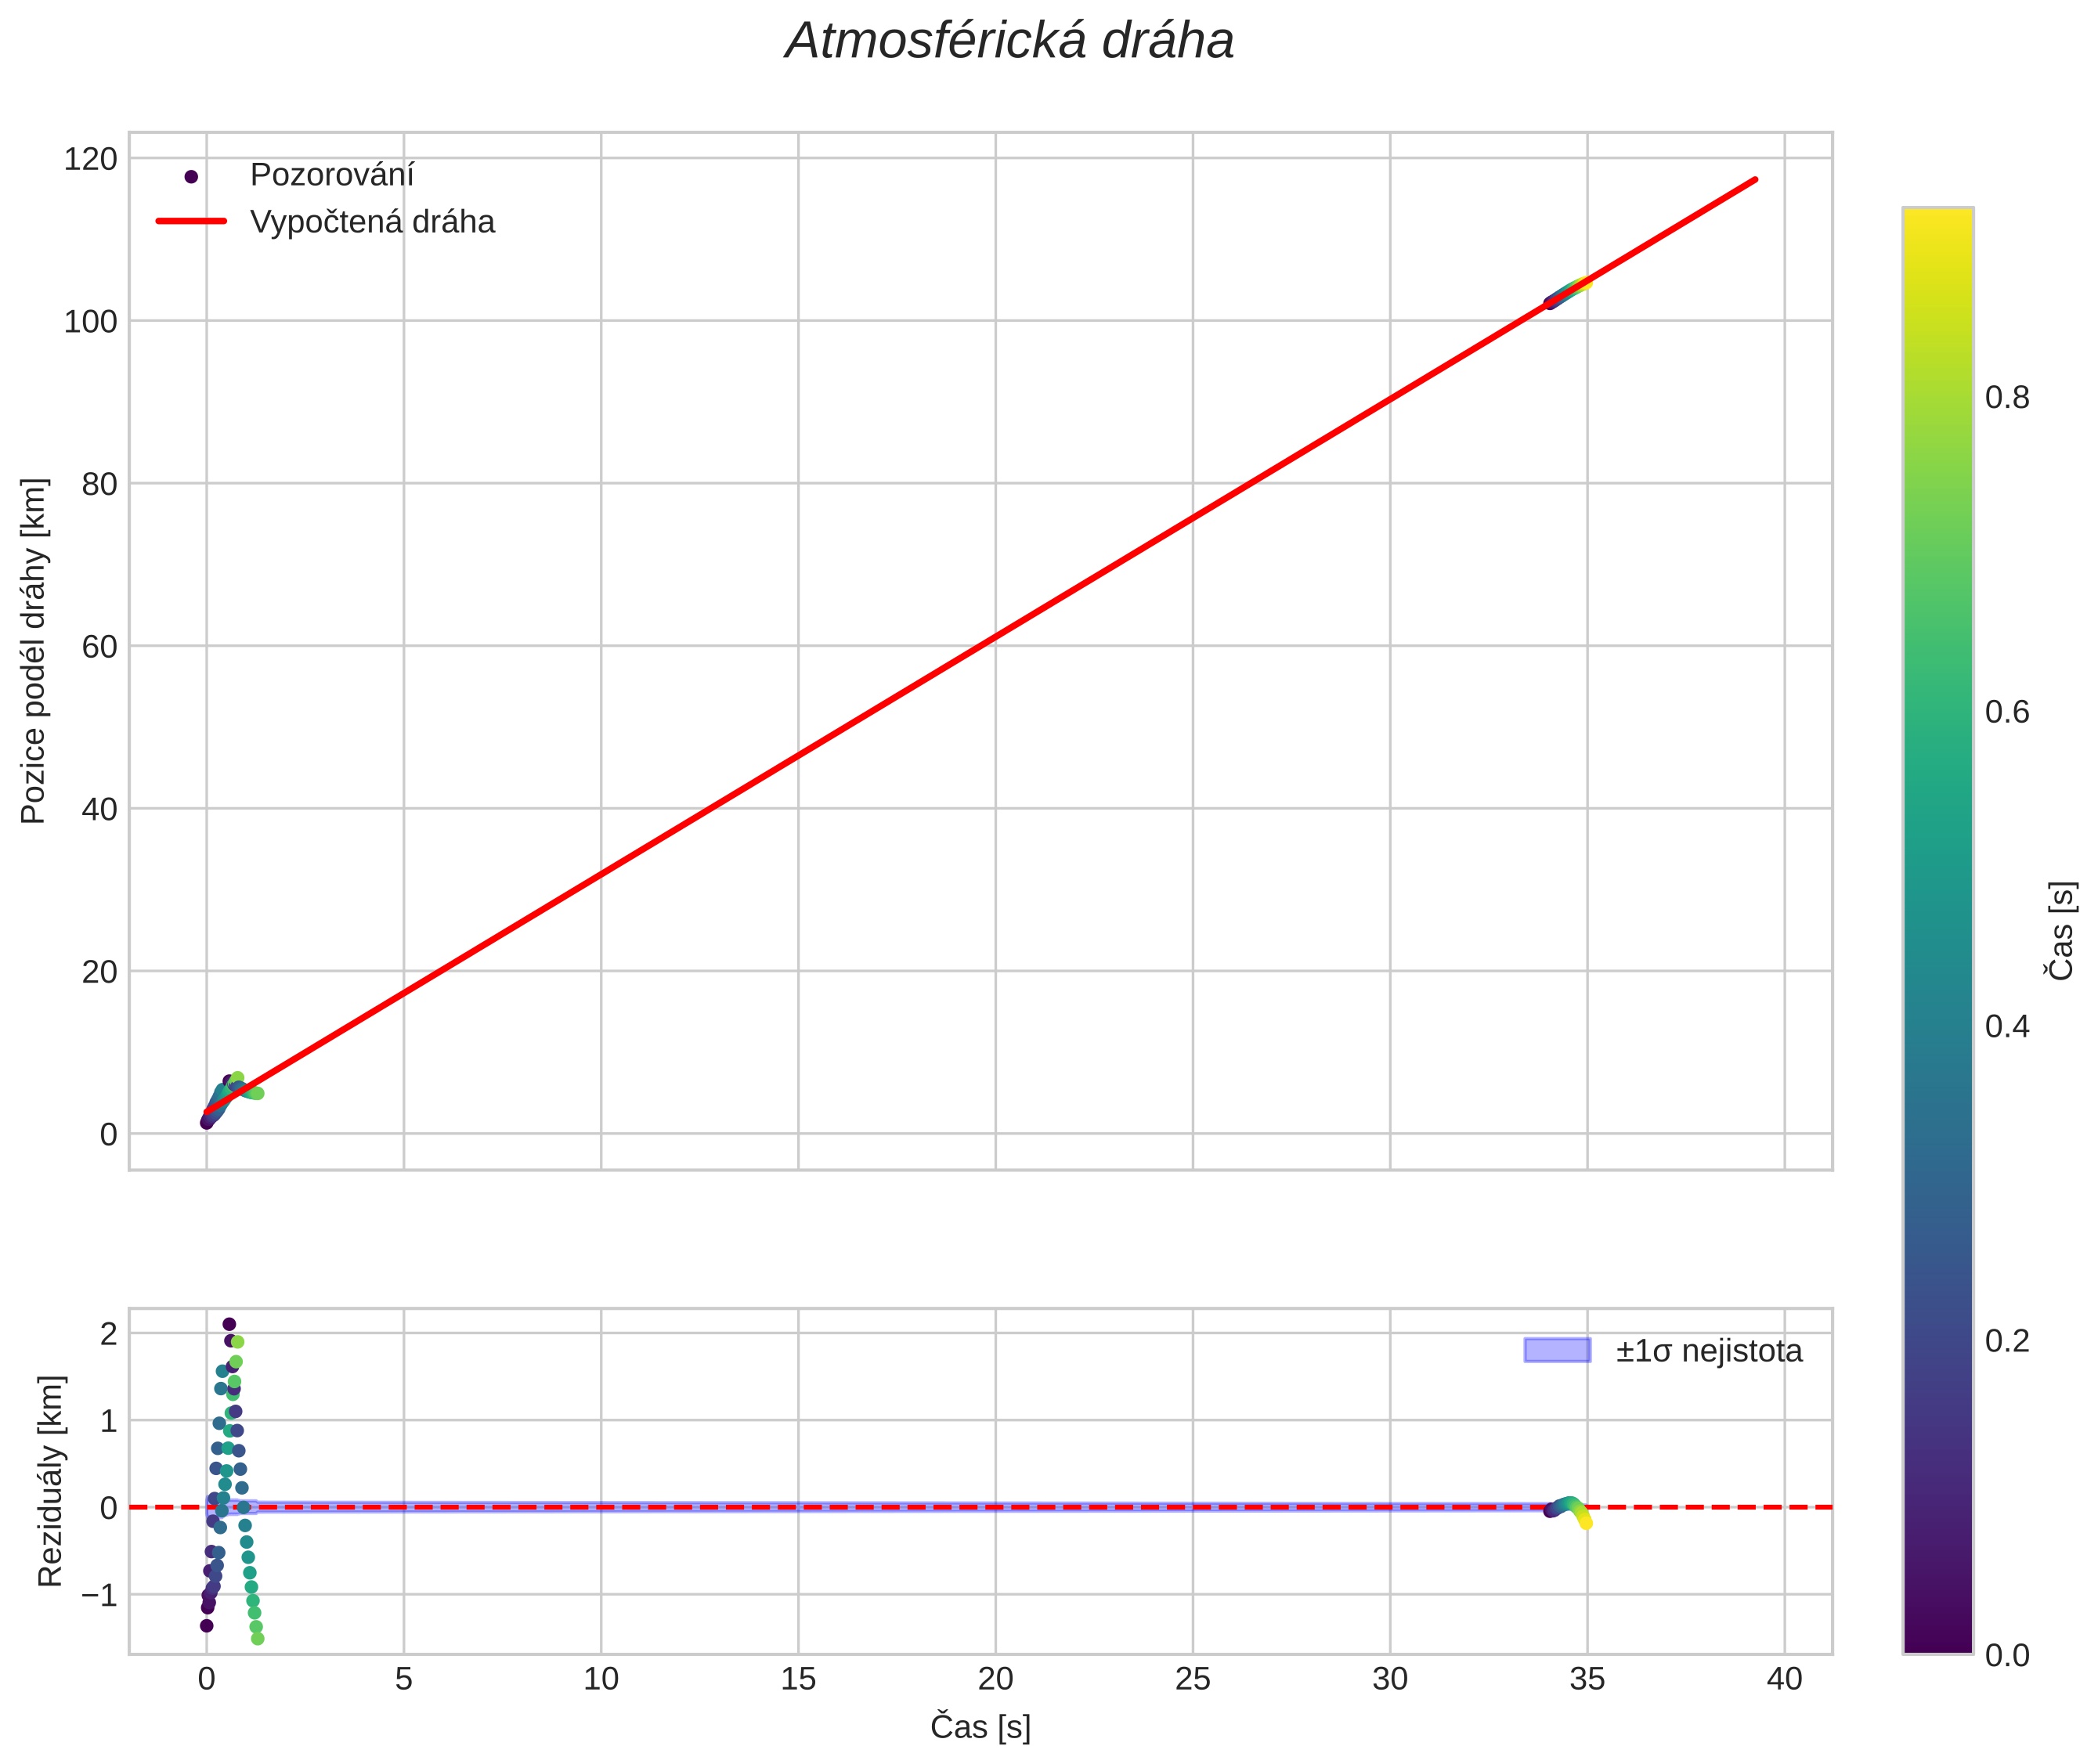Click the upper end of the red trajectory line
2098x1764 pixels.
pos(1754,180)
